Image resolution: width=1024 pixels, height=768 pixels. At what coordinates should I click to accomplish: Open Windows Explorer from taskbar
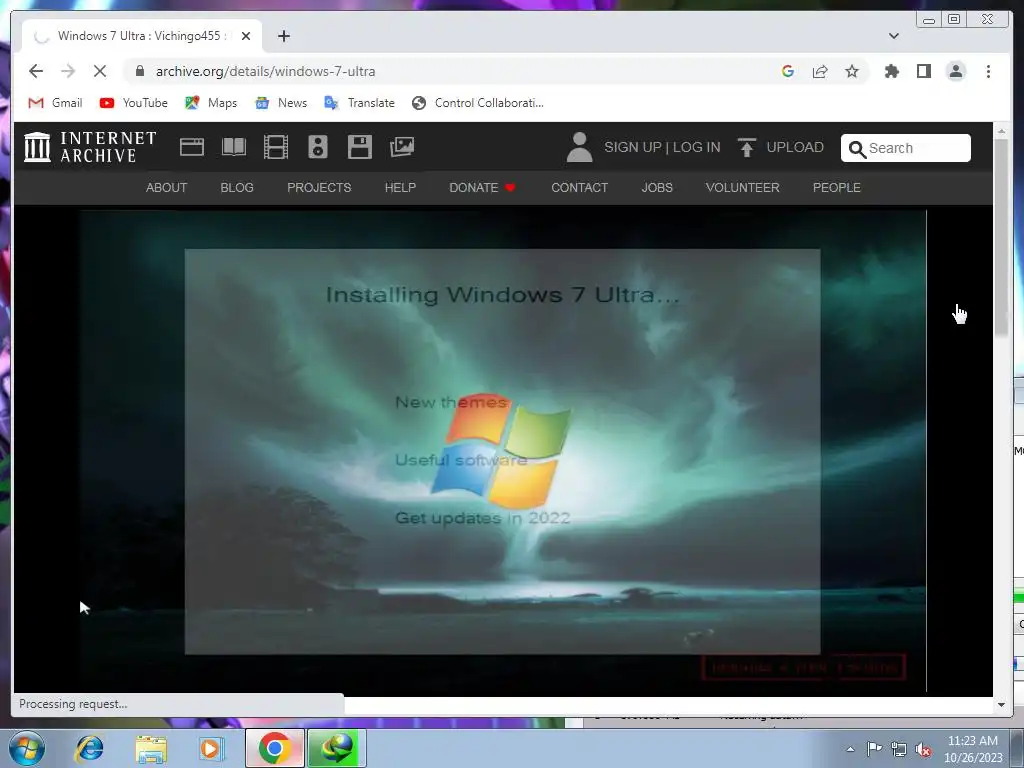point(151,748)
